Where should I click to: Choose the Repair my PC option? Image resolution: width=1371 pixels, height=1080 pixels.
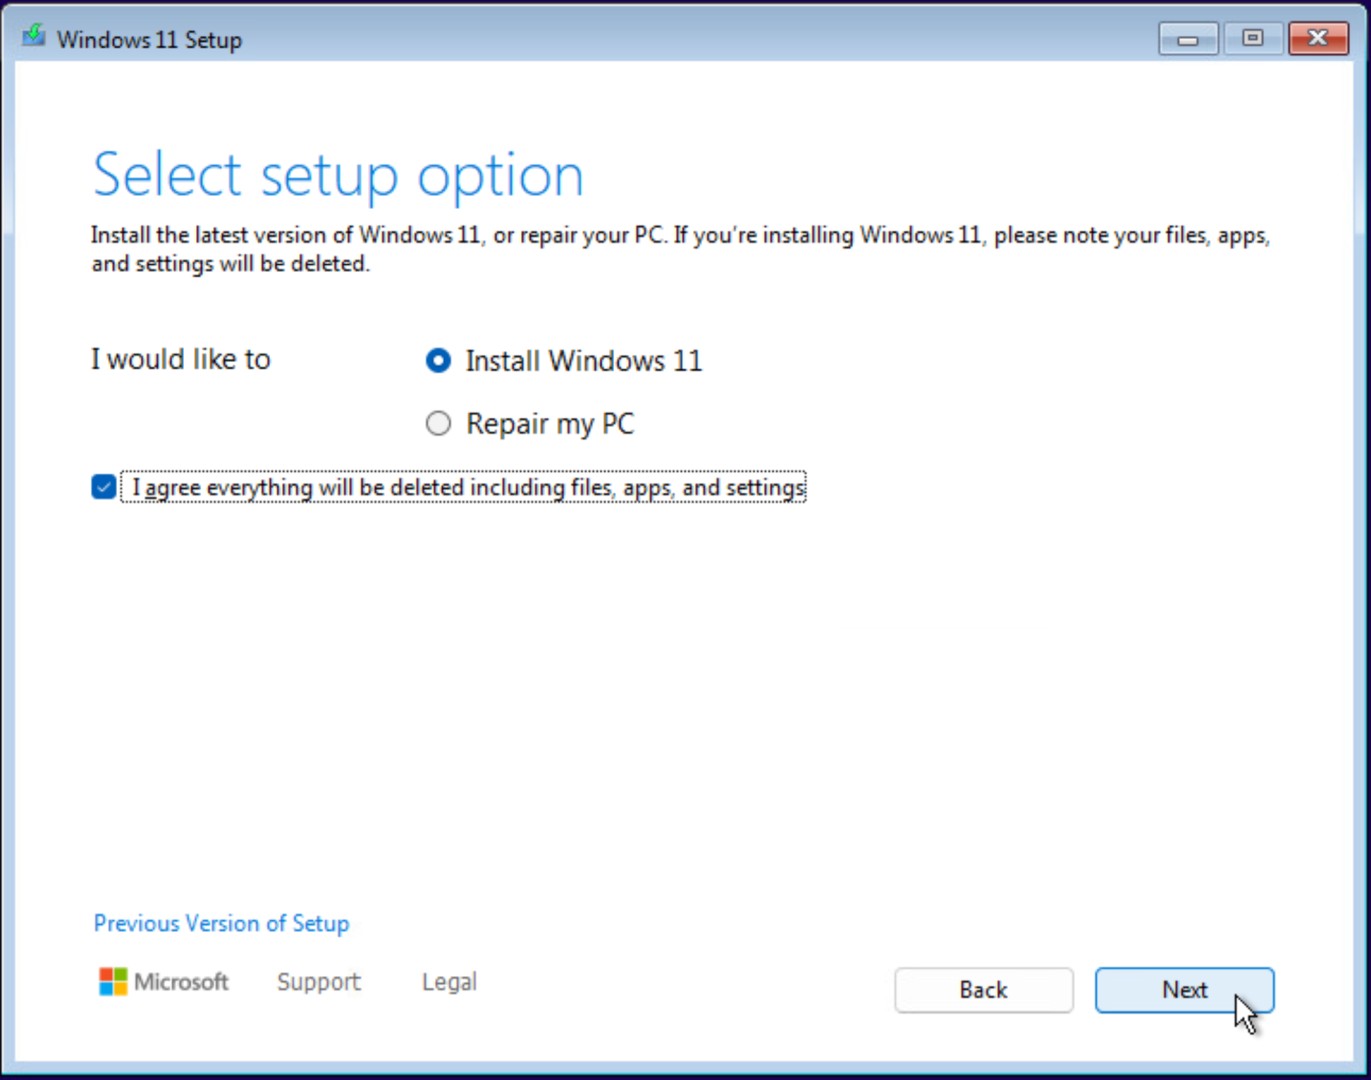438,424
